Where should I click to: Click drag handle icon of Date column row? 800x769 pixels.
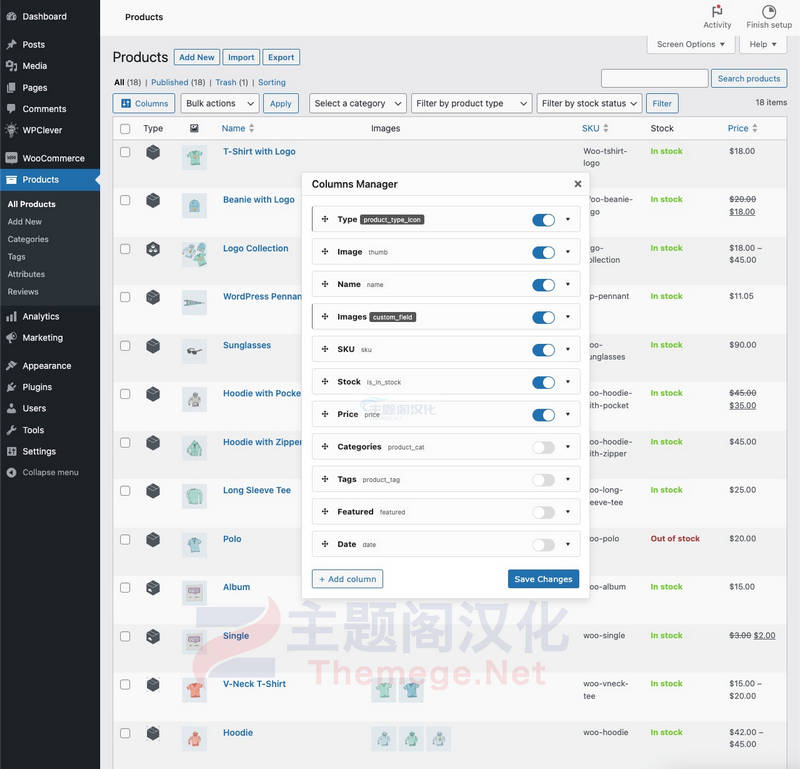pos(325,544)
